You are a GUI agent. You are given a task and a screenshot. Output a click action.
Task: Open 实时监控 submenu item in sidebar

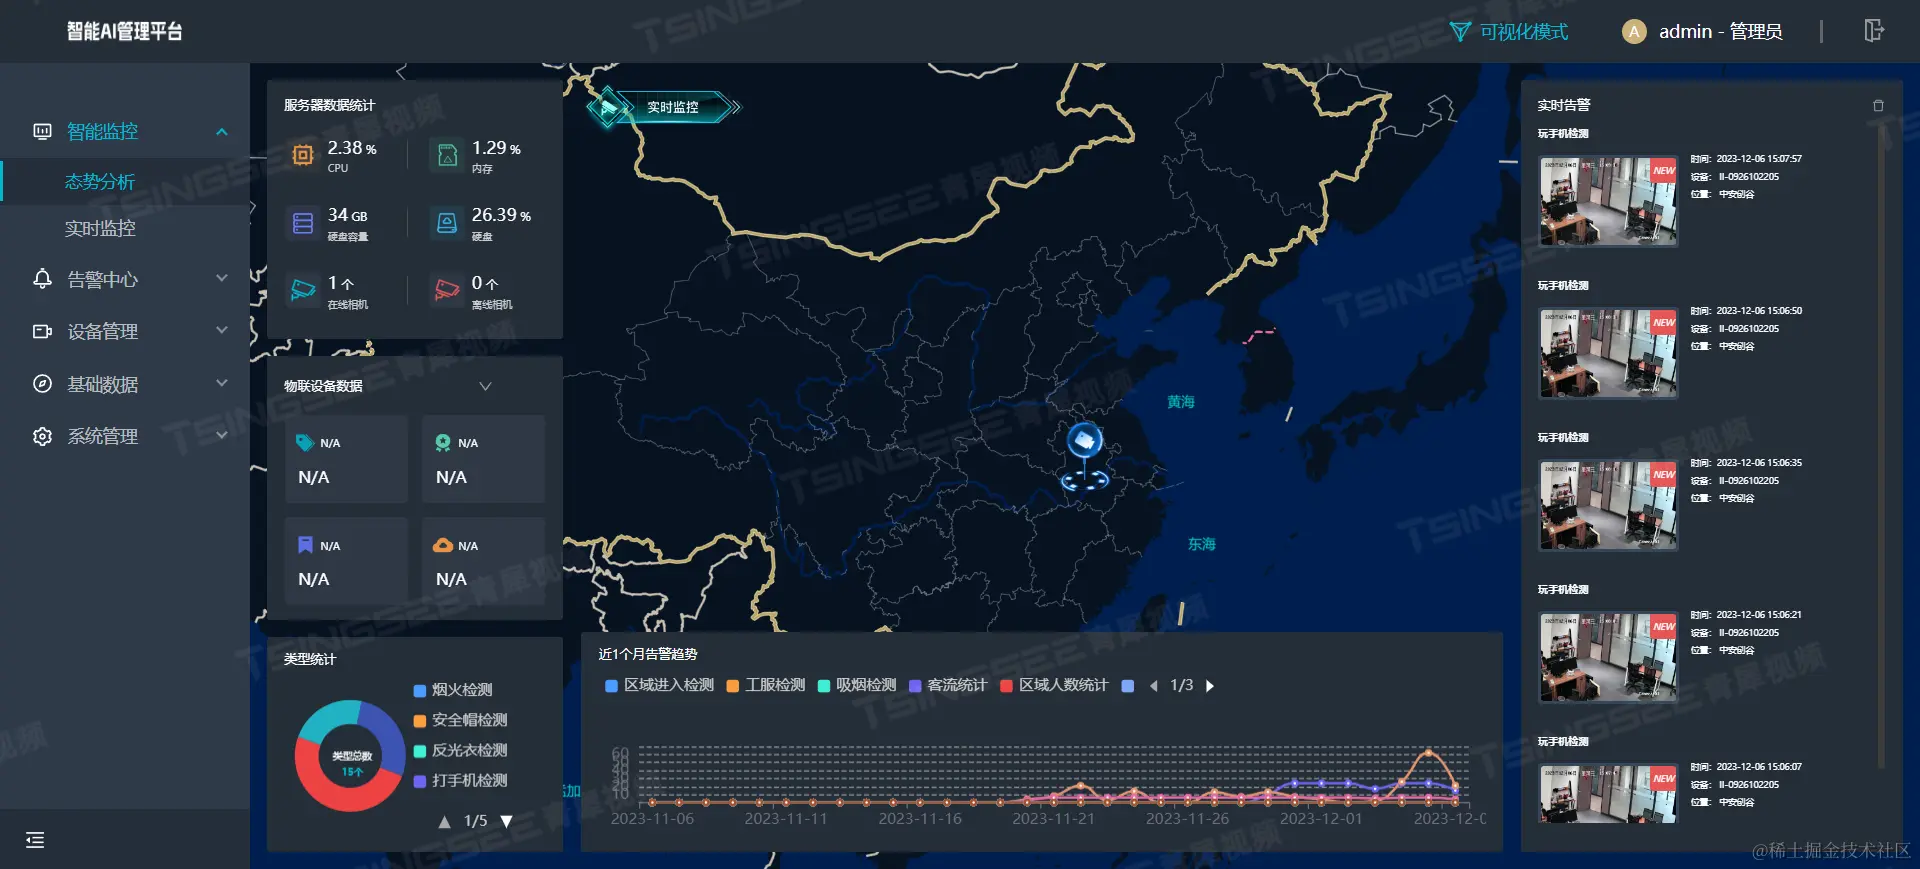(100, 229)
